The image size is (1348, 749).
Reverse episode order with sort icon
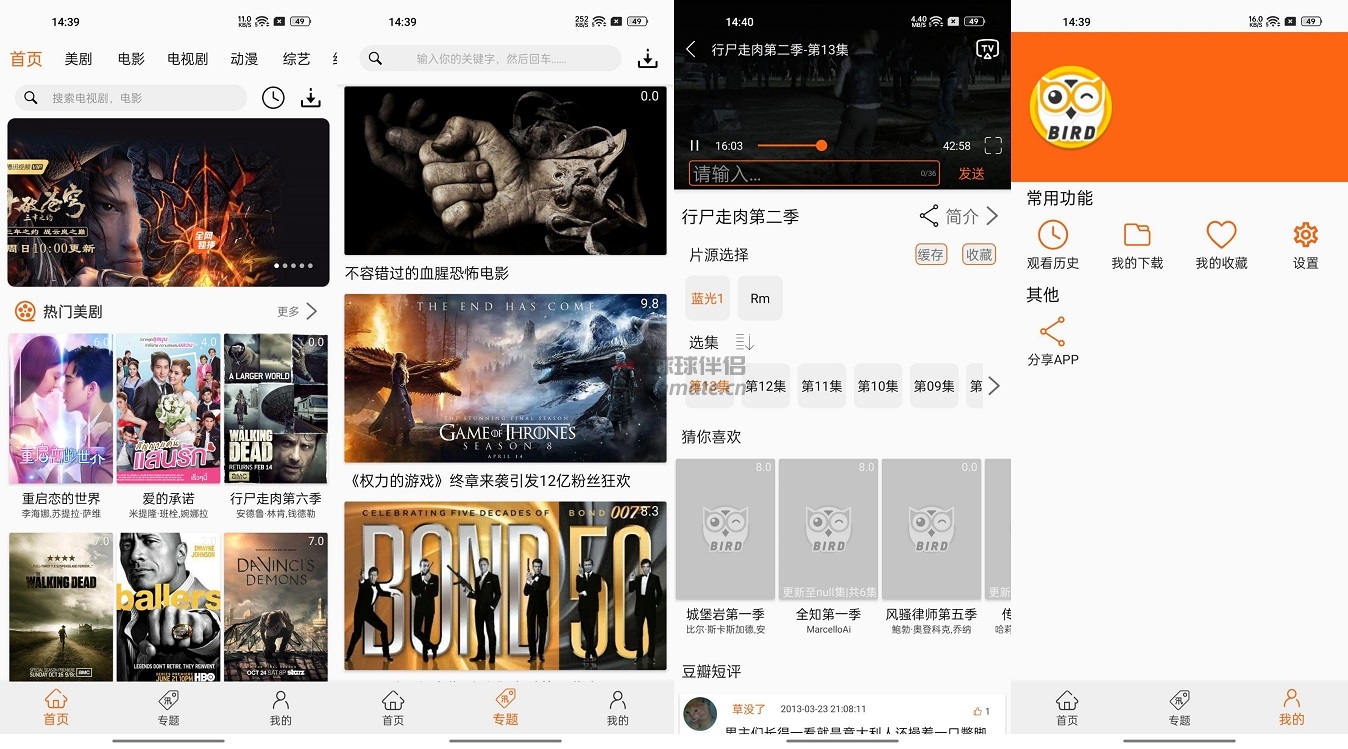pyautogui.click(x=744, y=343)
